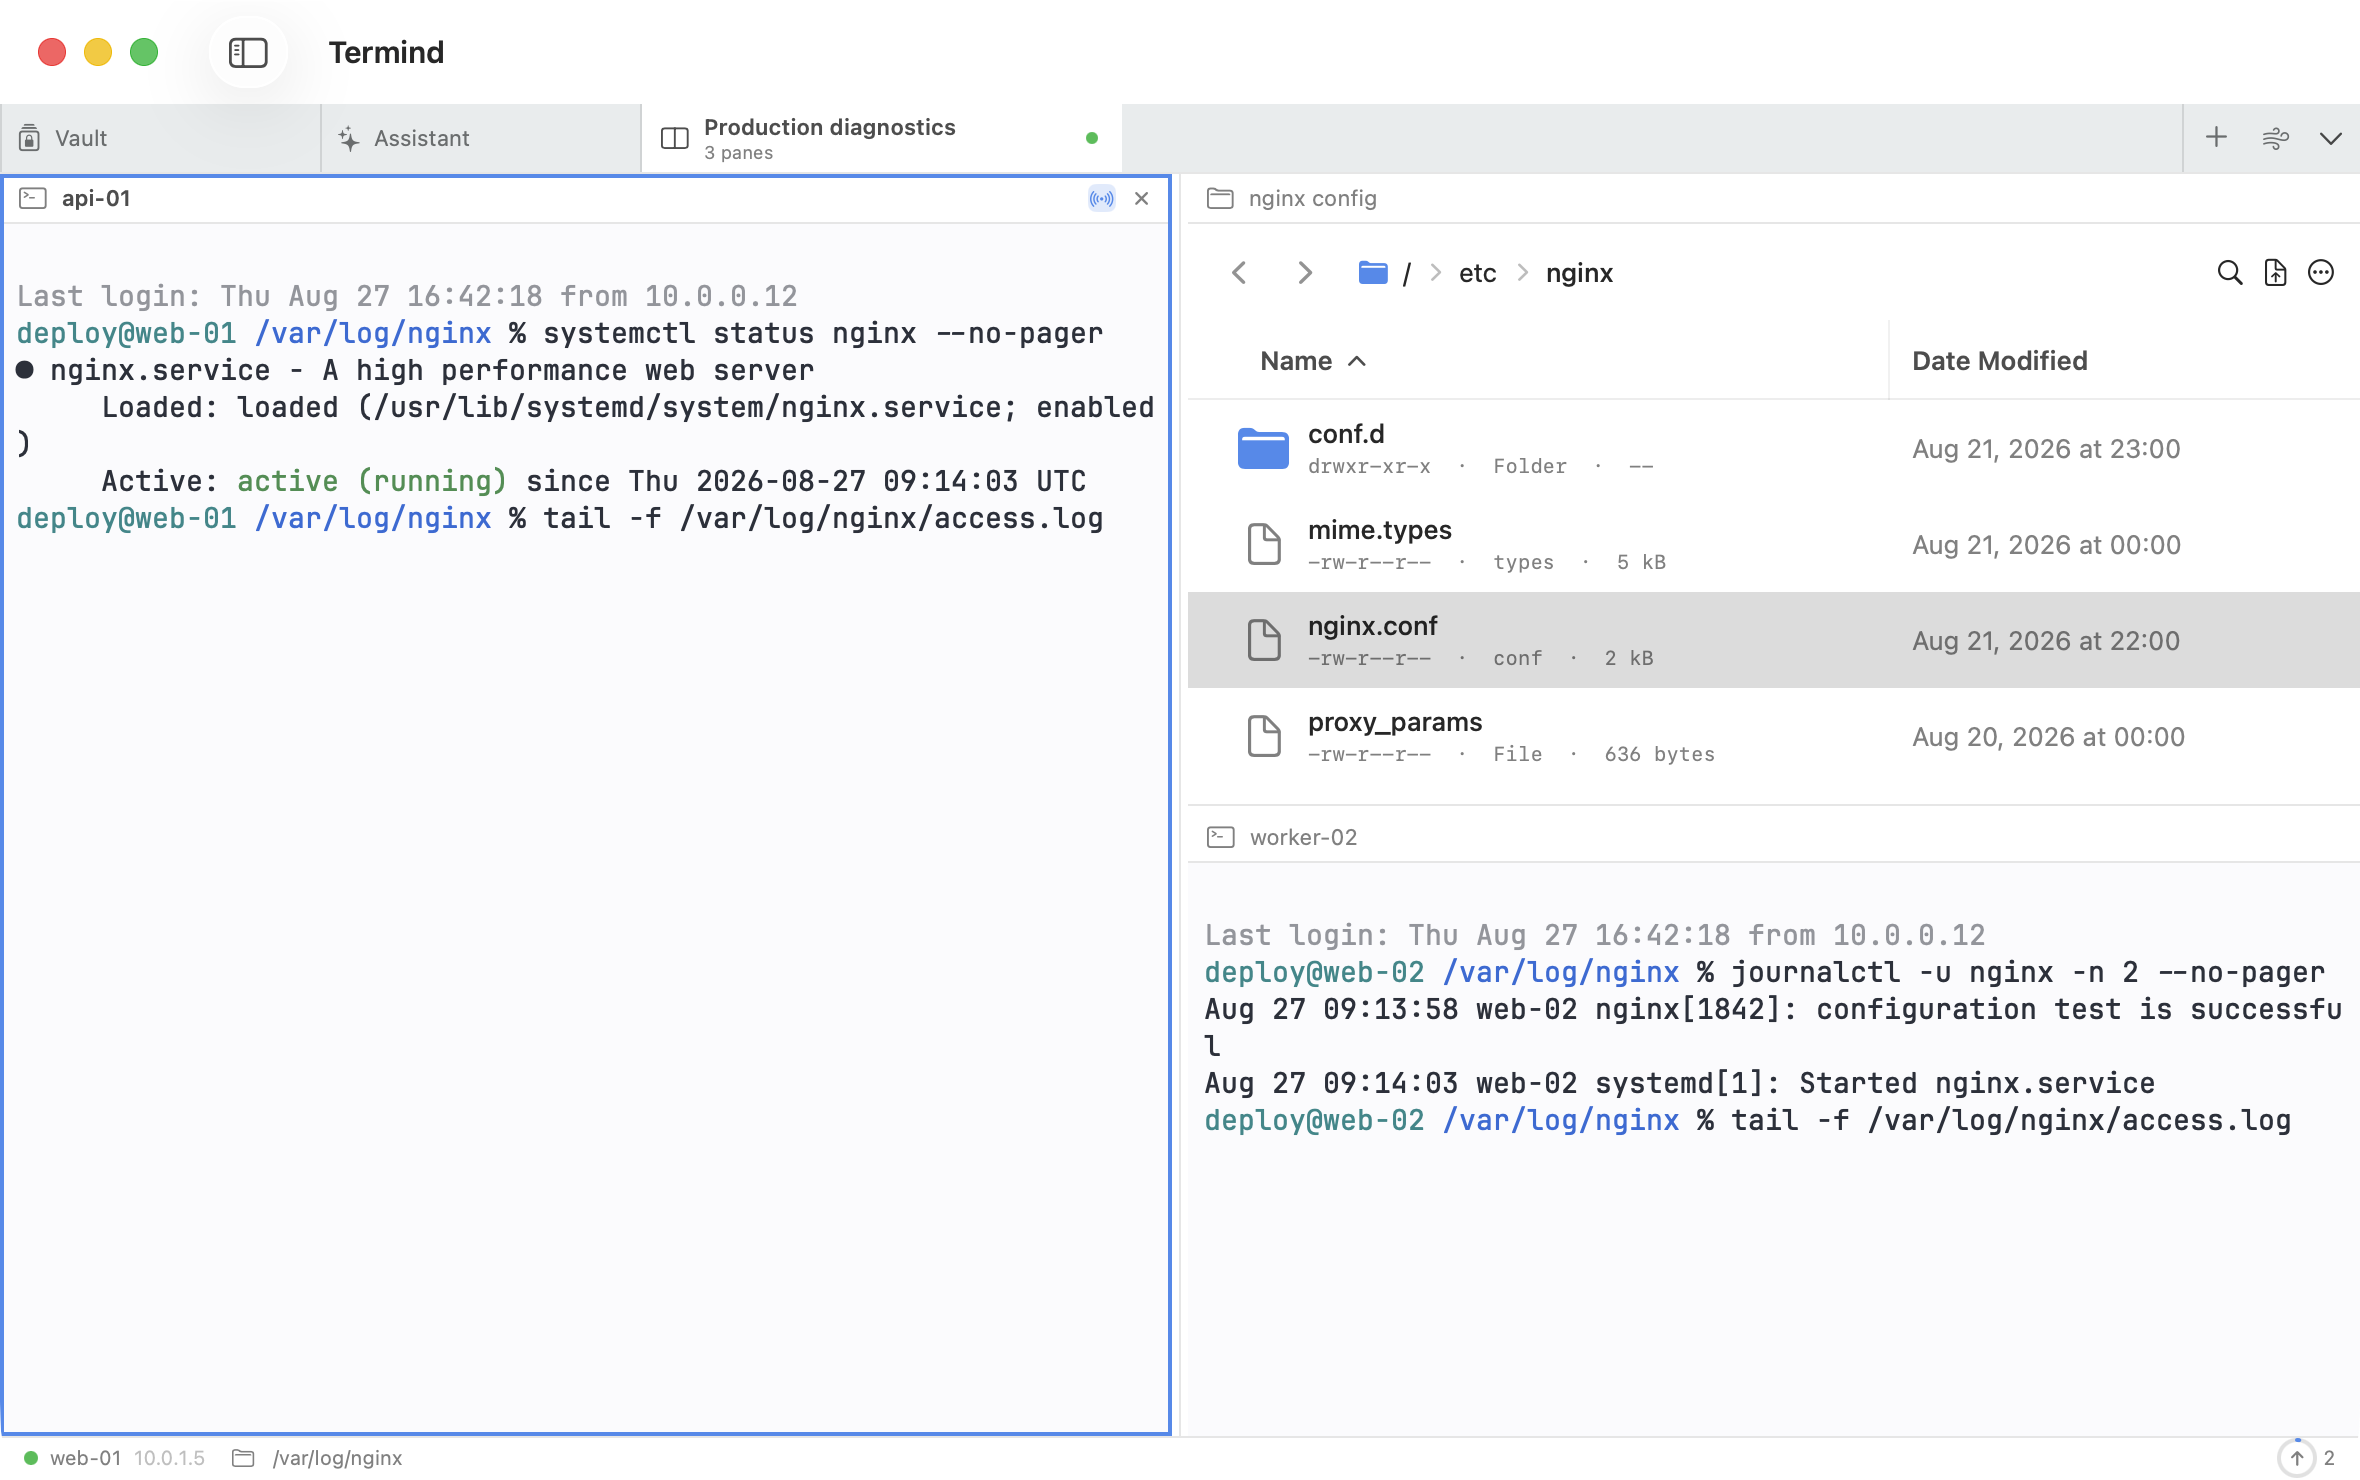The image size is (2360, 1480).
Task: Click the conf.d folder icon
Action: tap(1263, 448)
